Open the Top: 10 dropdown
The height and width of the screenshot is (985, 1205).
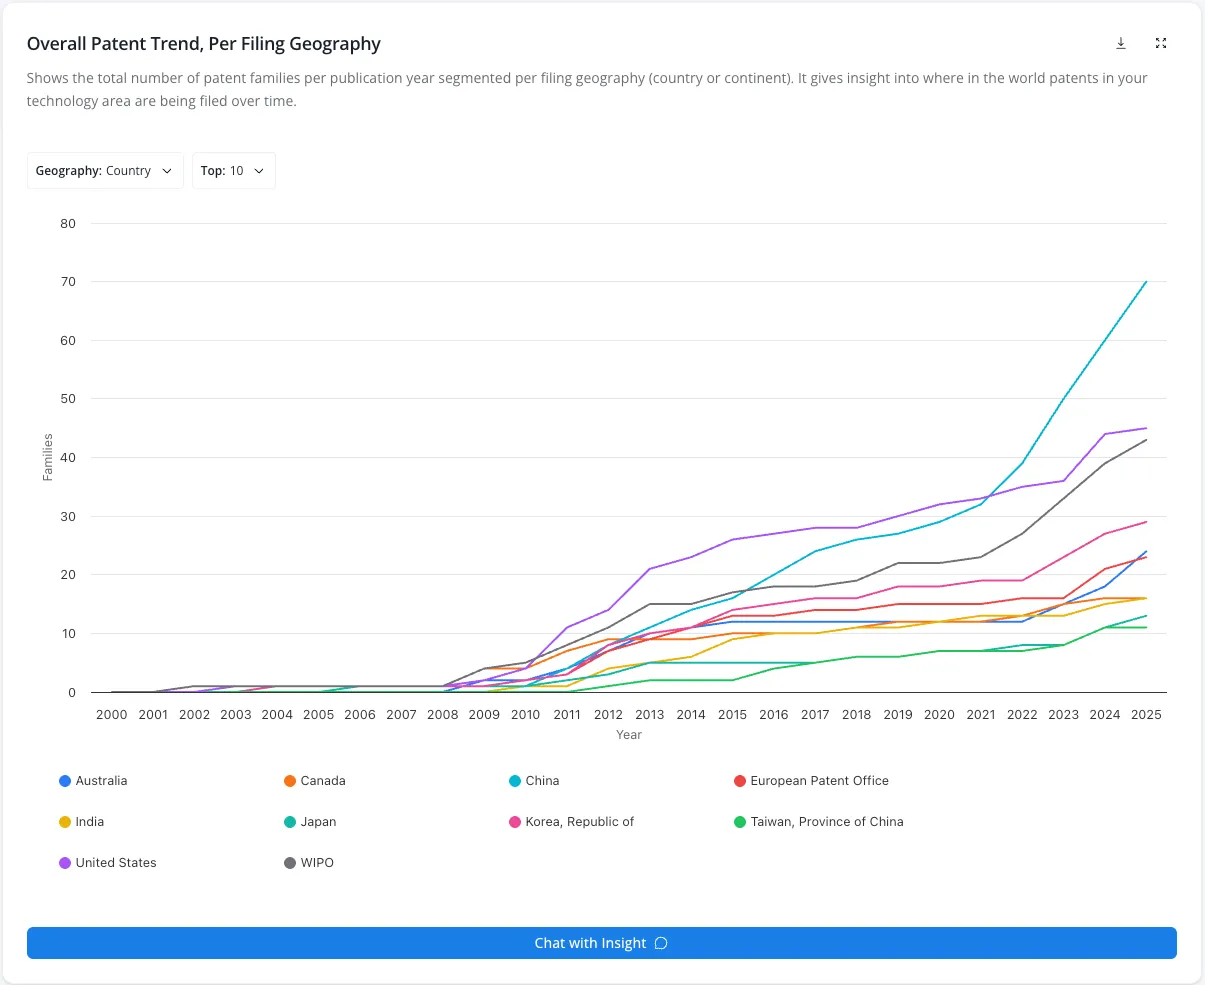tap(233, 171)
